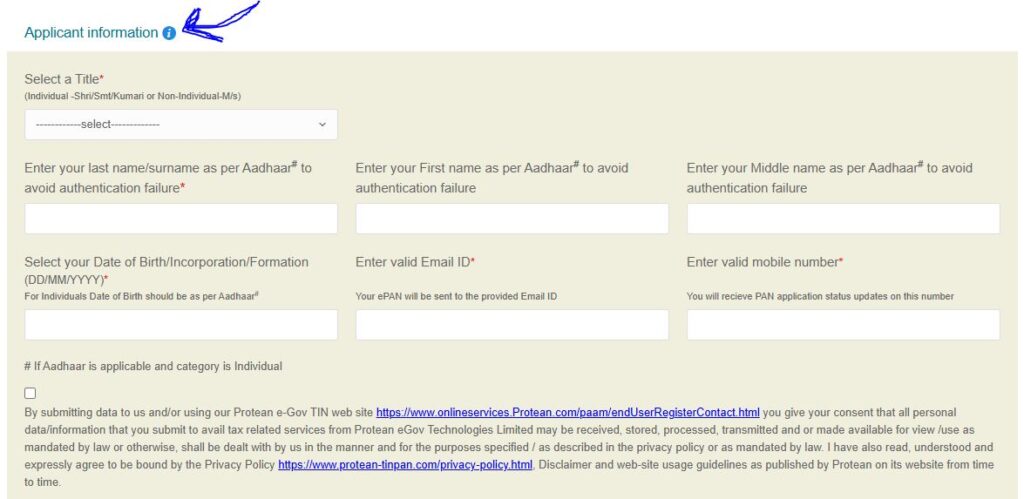Click into the First name input box
The height and width of the screenshot is (499, 1024).
tap(512, 219)
